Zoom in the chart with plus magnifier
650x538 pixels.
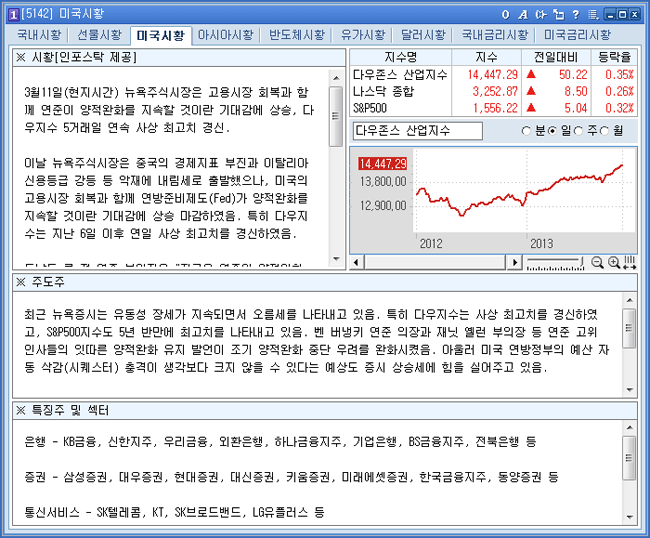pos(613,262)
